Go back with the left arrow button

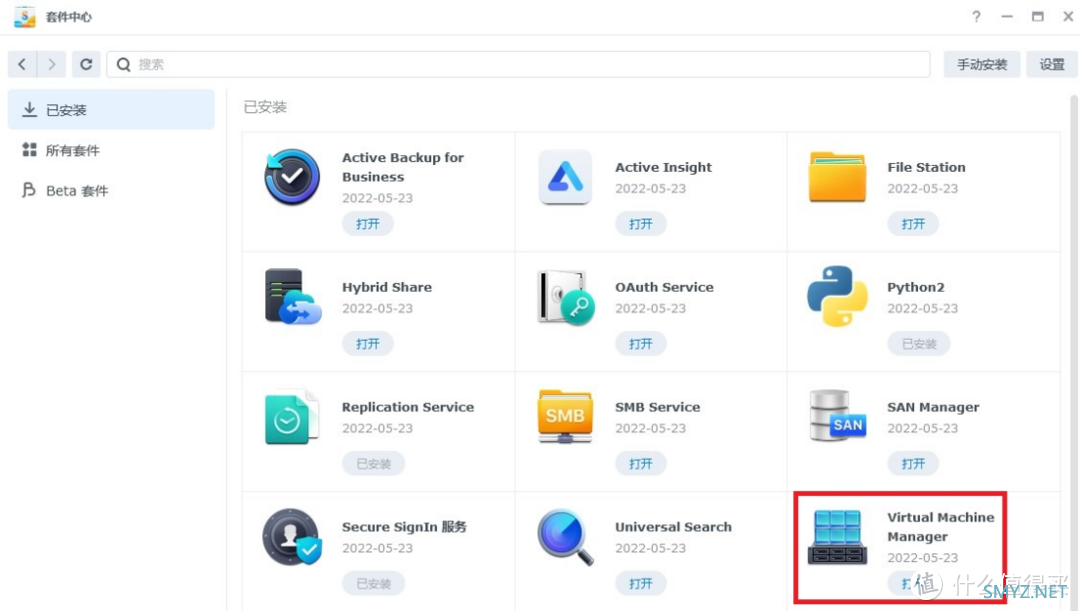point(22,64)
